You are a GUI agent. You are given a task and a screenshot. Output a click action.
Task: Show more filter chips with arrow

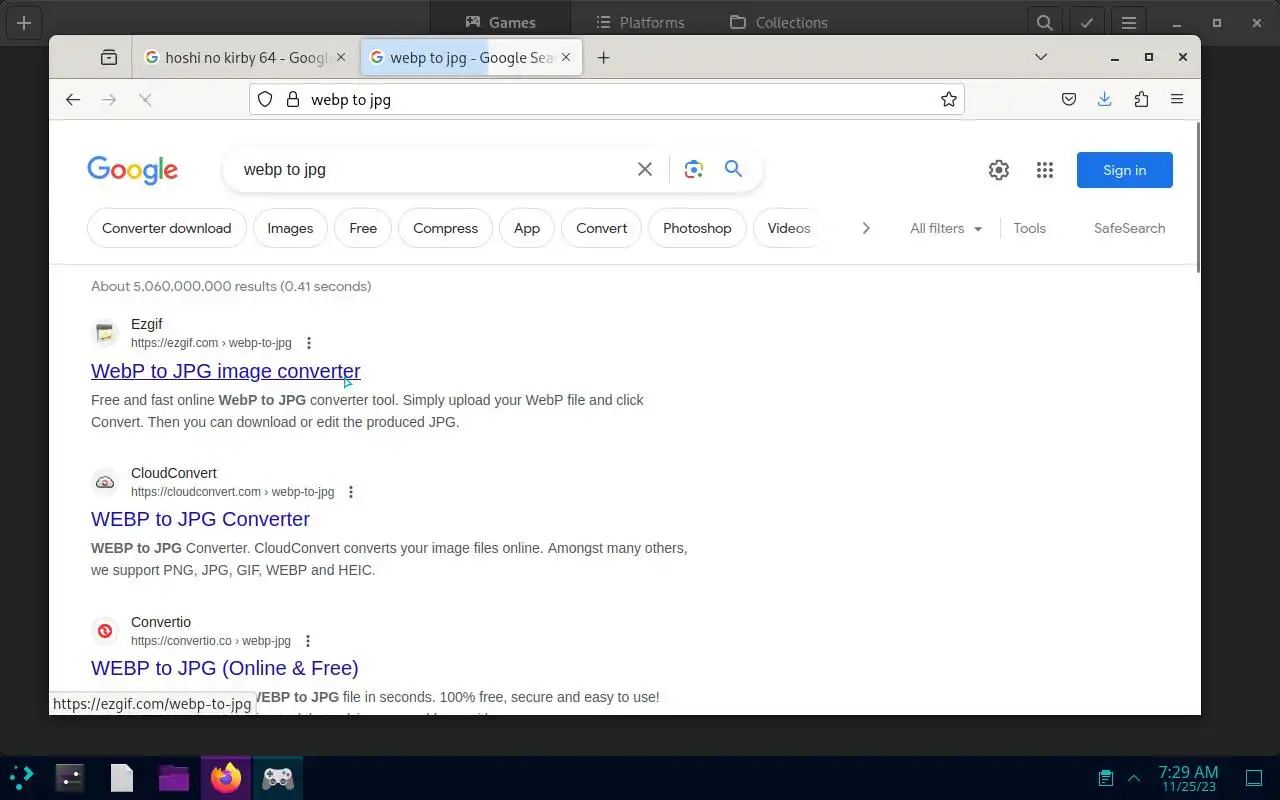(866, 228)
